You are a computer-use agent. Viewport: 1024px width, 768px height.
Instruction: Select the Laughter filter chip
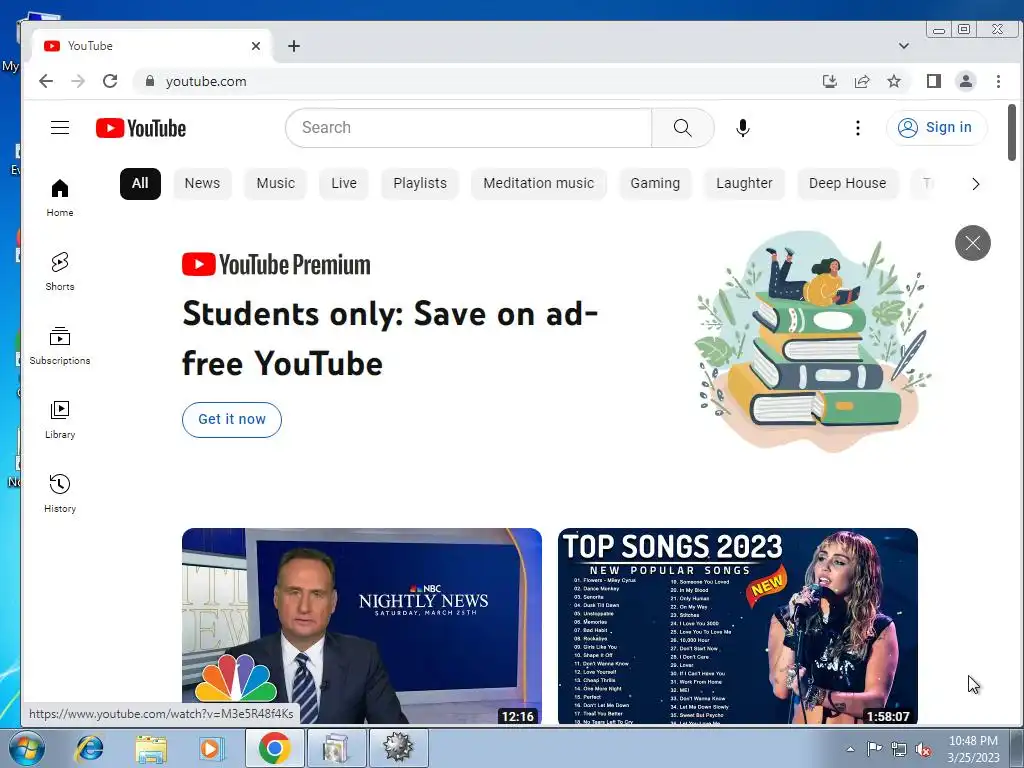(x=744, y=184)
